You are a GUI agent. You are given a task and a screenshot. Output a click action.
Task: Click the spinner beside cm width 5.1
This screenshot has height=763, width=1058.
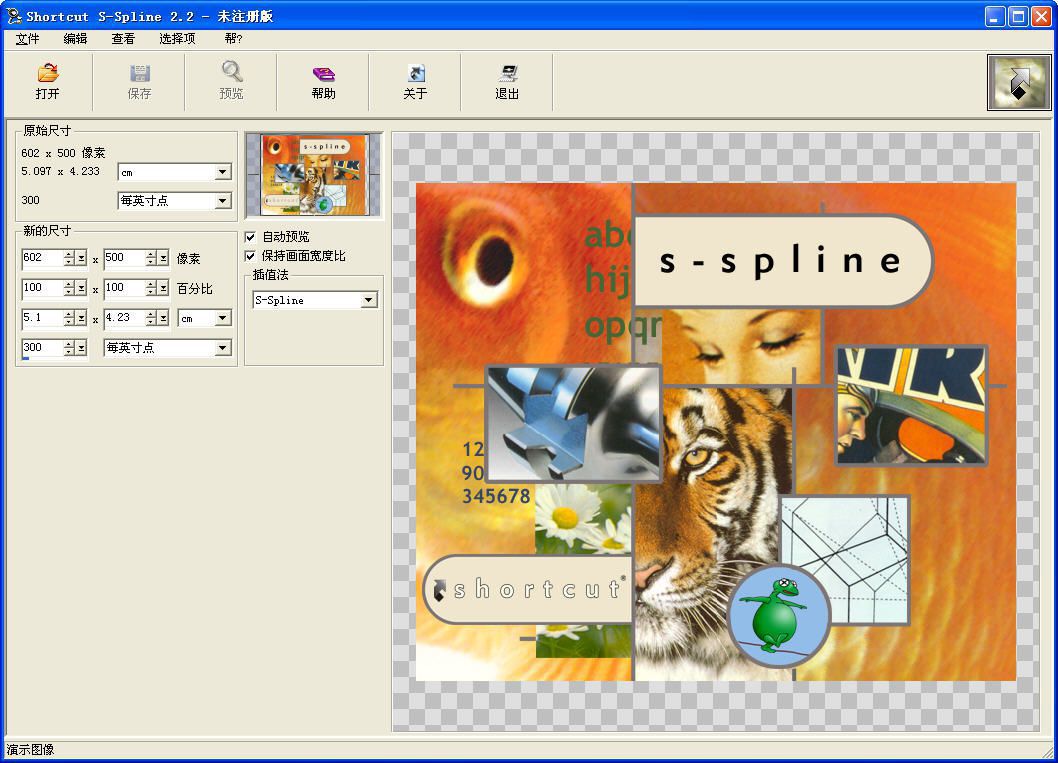[x=69, y=318]
